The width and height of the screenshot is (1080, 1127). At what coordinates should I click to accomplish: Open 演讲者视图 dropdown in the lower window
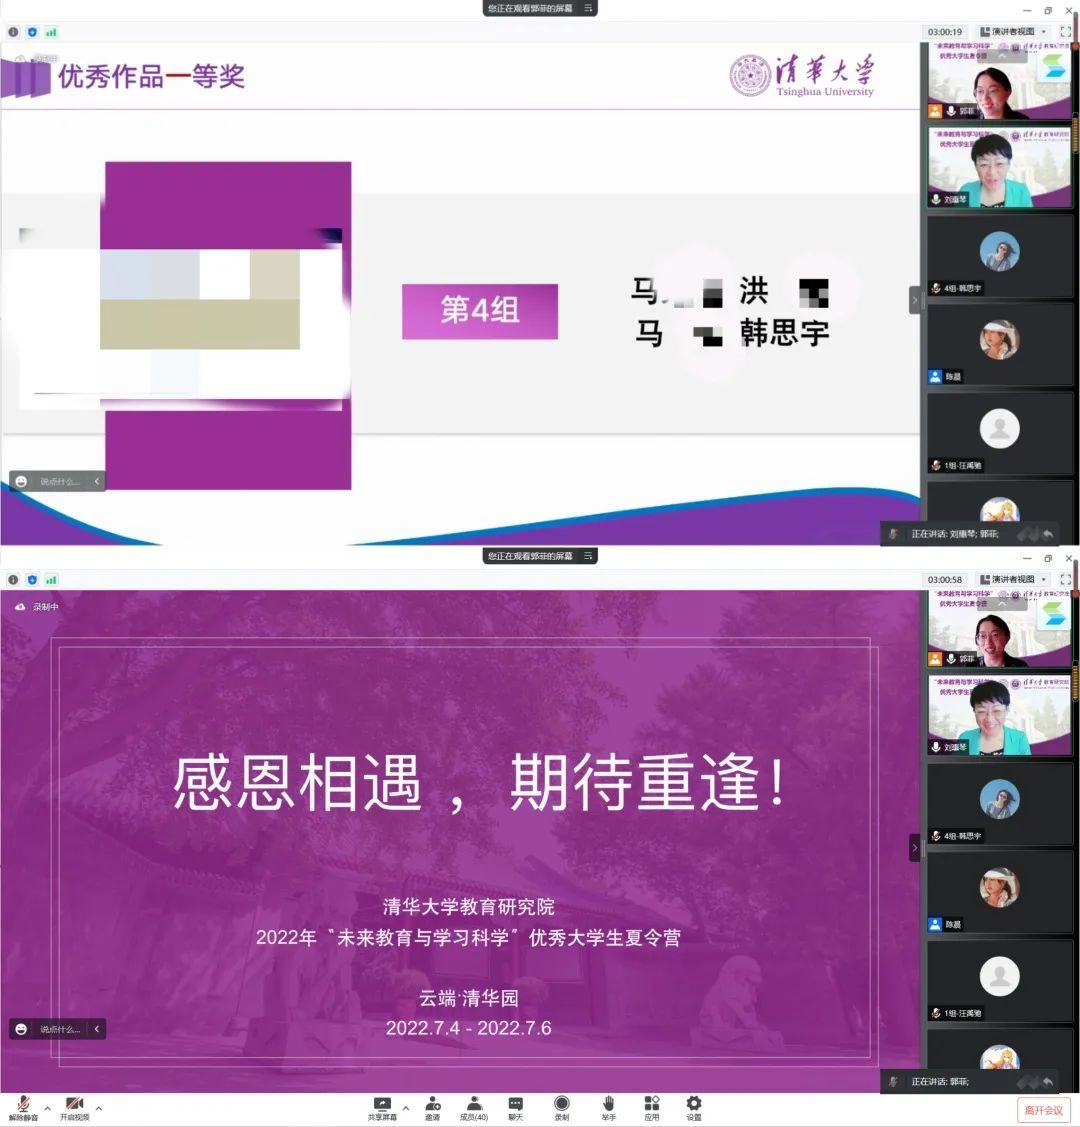[1013, 580]
